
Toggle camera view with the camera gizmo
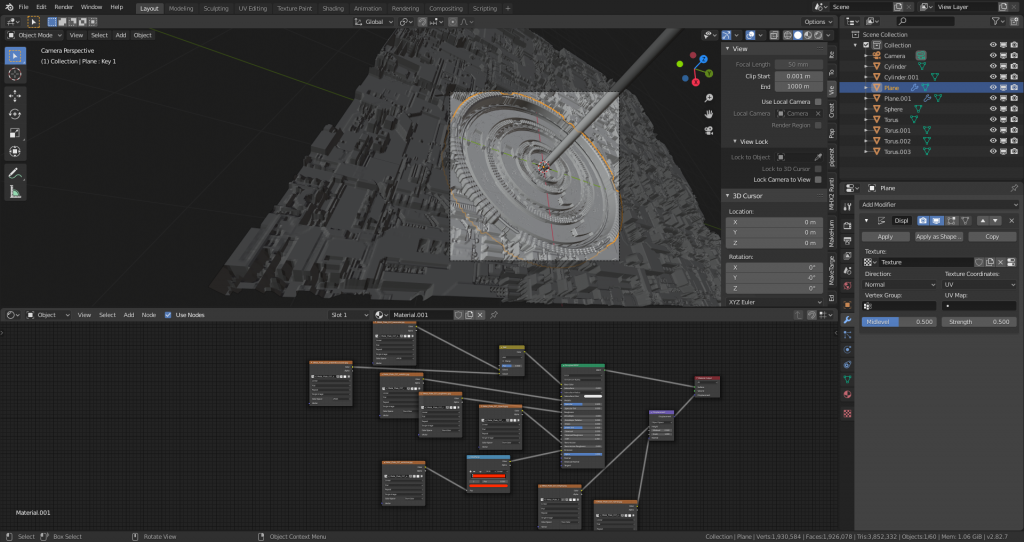point(709,130)
